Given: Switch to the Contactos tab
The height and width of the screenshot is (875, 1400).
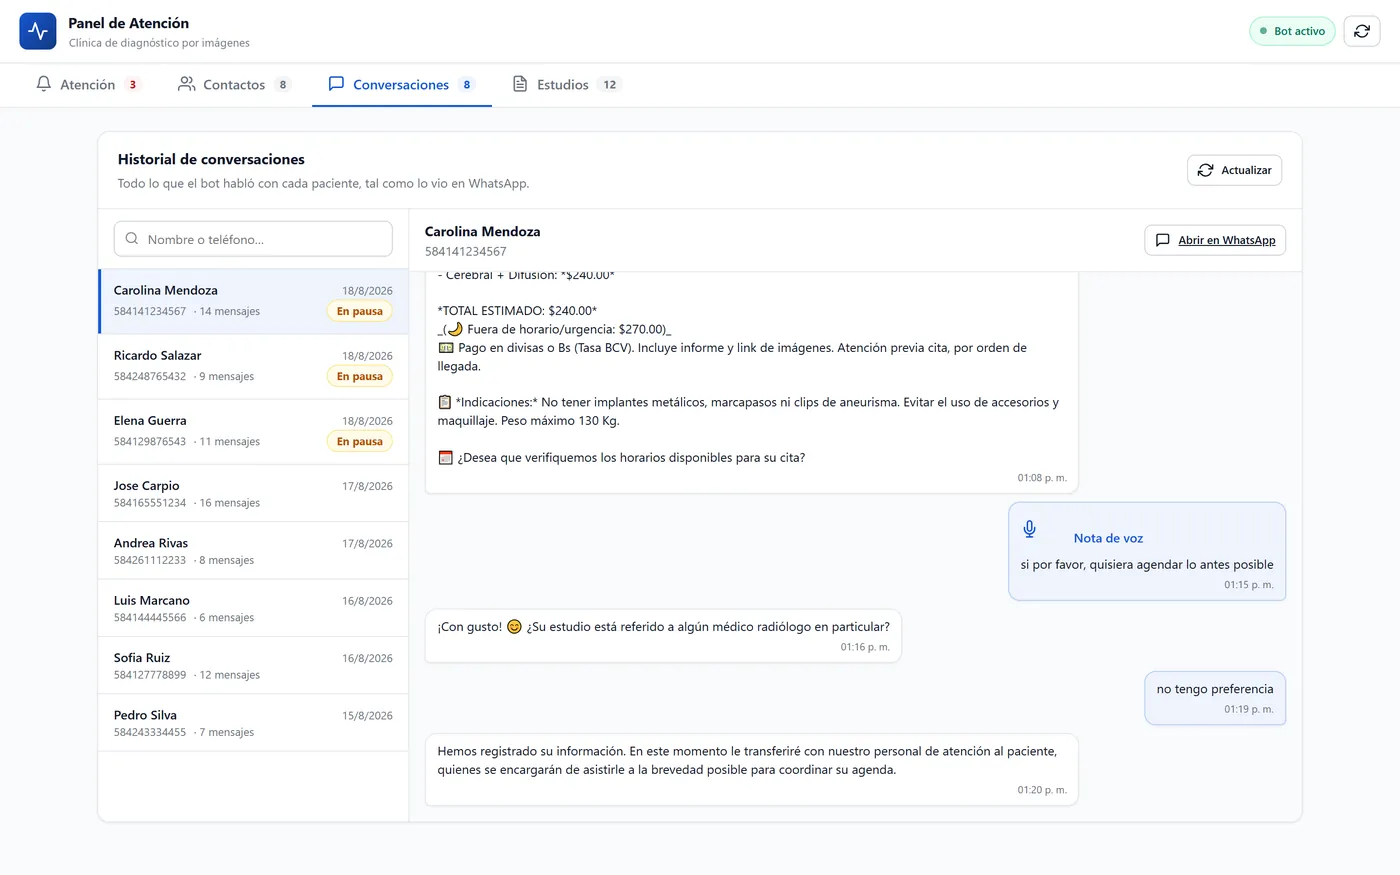Looking at the screenshot, I should coord(234,85).
